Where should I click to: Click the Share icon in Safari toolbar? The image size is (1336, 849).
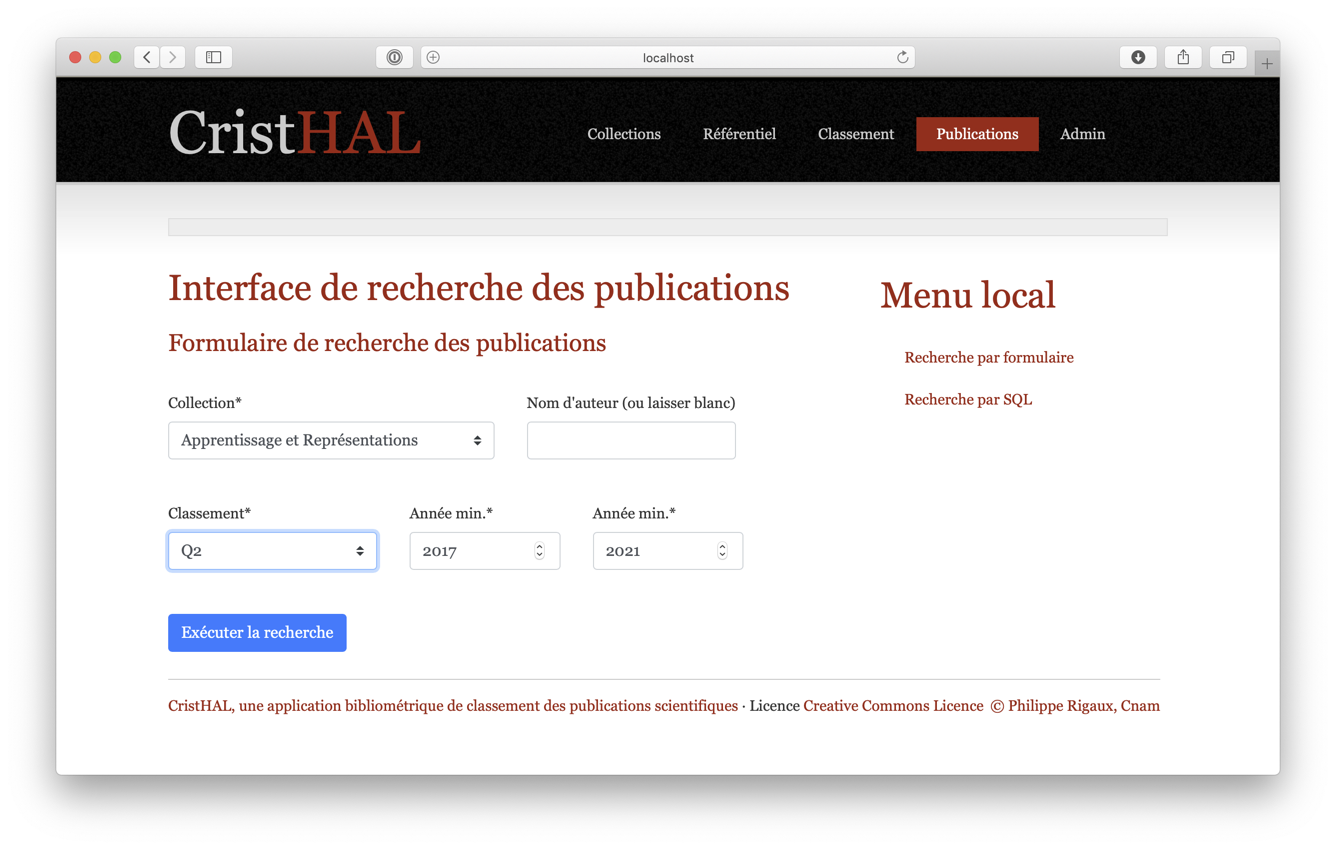[1183, 58]
